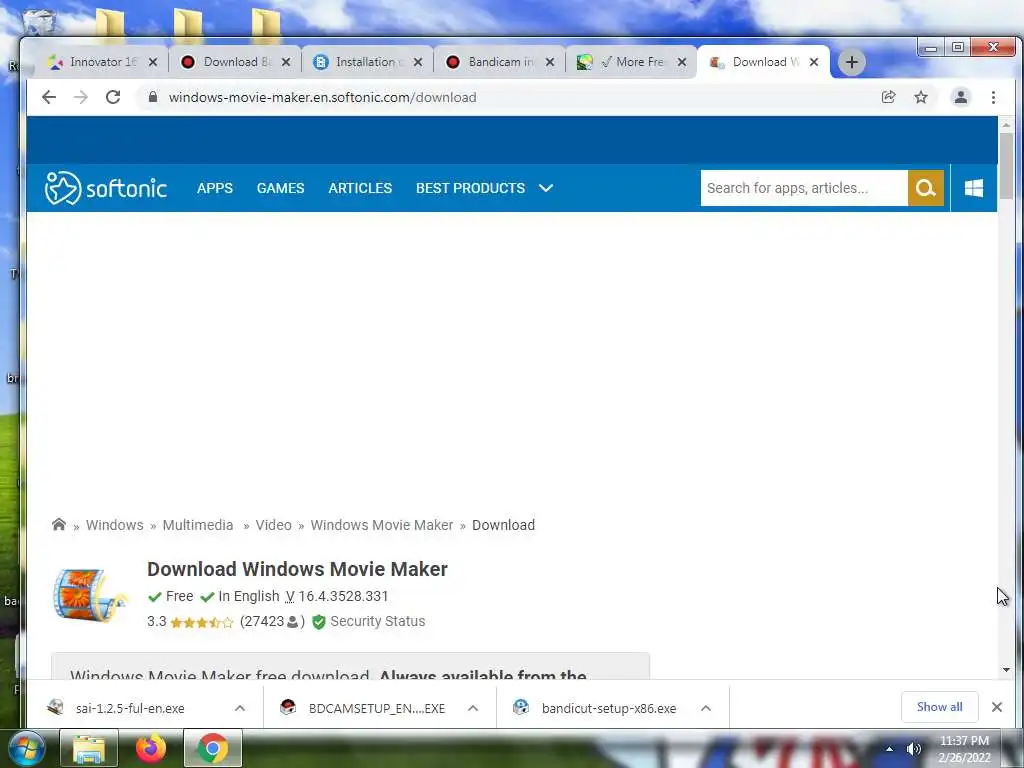
Task: Click the orange search magnifier button
Action: (x=925, y=188)
